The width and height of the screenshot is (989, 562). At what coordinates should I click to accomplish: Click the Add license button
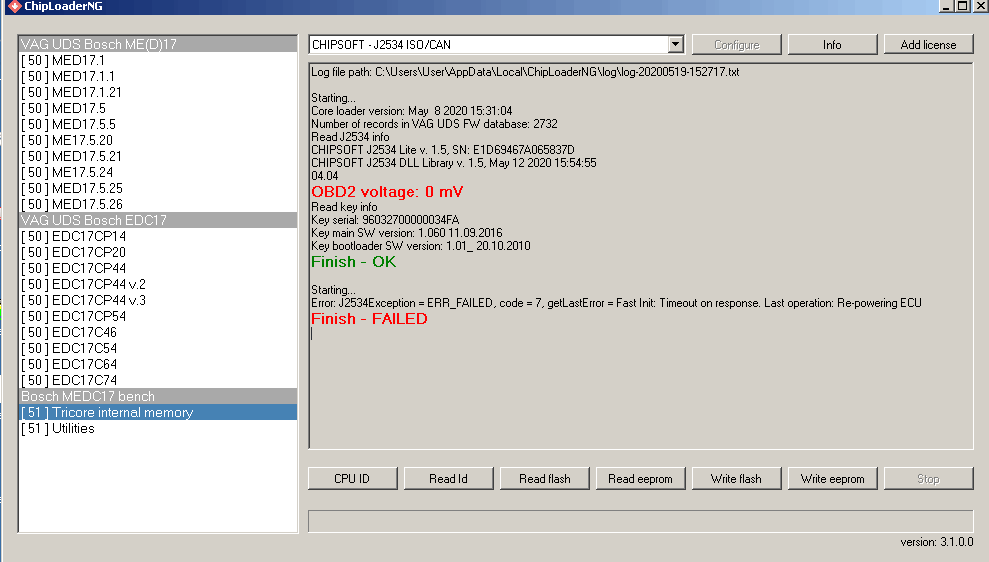click(928, 45)
